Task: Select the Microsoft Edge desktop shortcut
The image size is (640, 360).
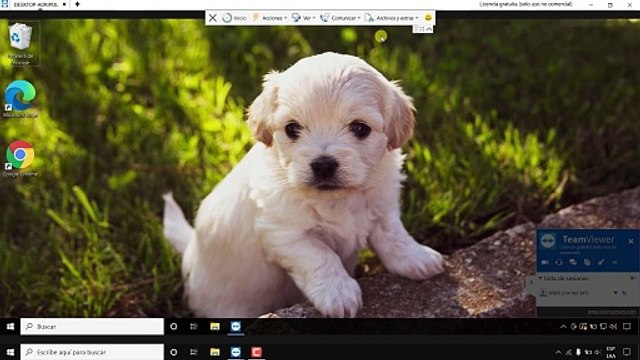Action: (x=20, y=99)
